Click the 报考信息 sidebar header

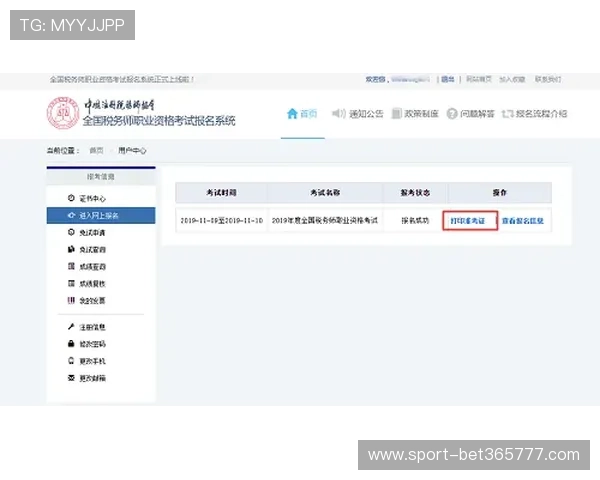click(x=101, y=176)
